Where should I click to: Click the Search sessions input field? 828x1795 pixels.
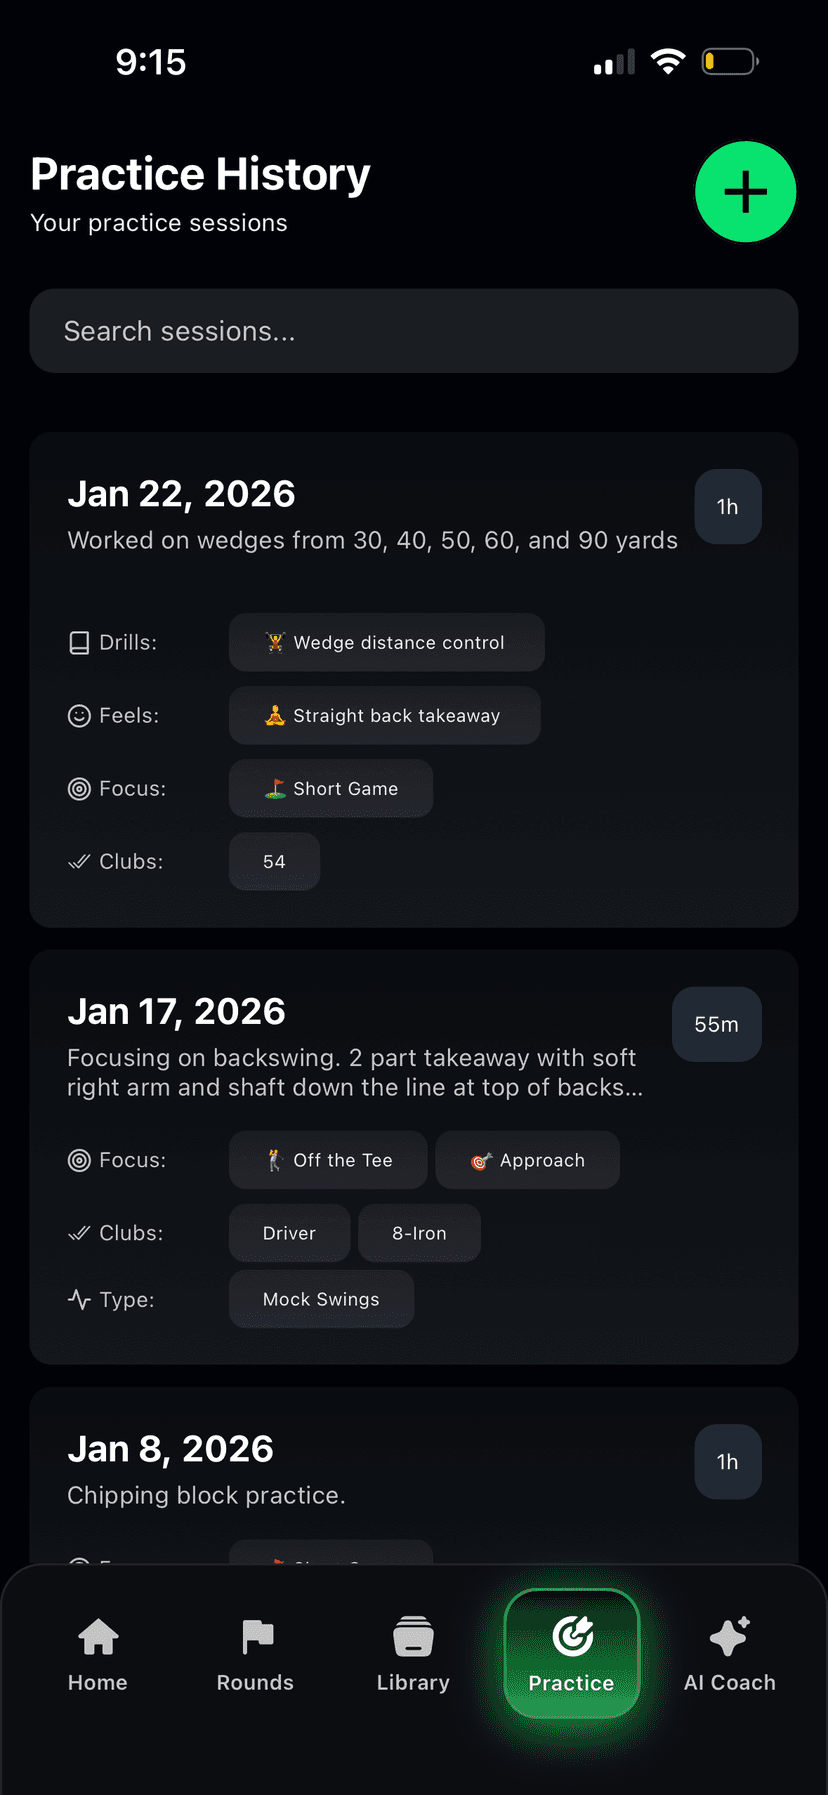click(x=413, y=330)
